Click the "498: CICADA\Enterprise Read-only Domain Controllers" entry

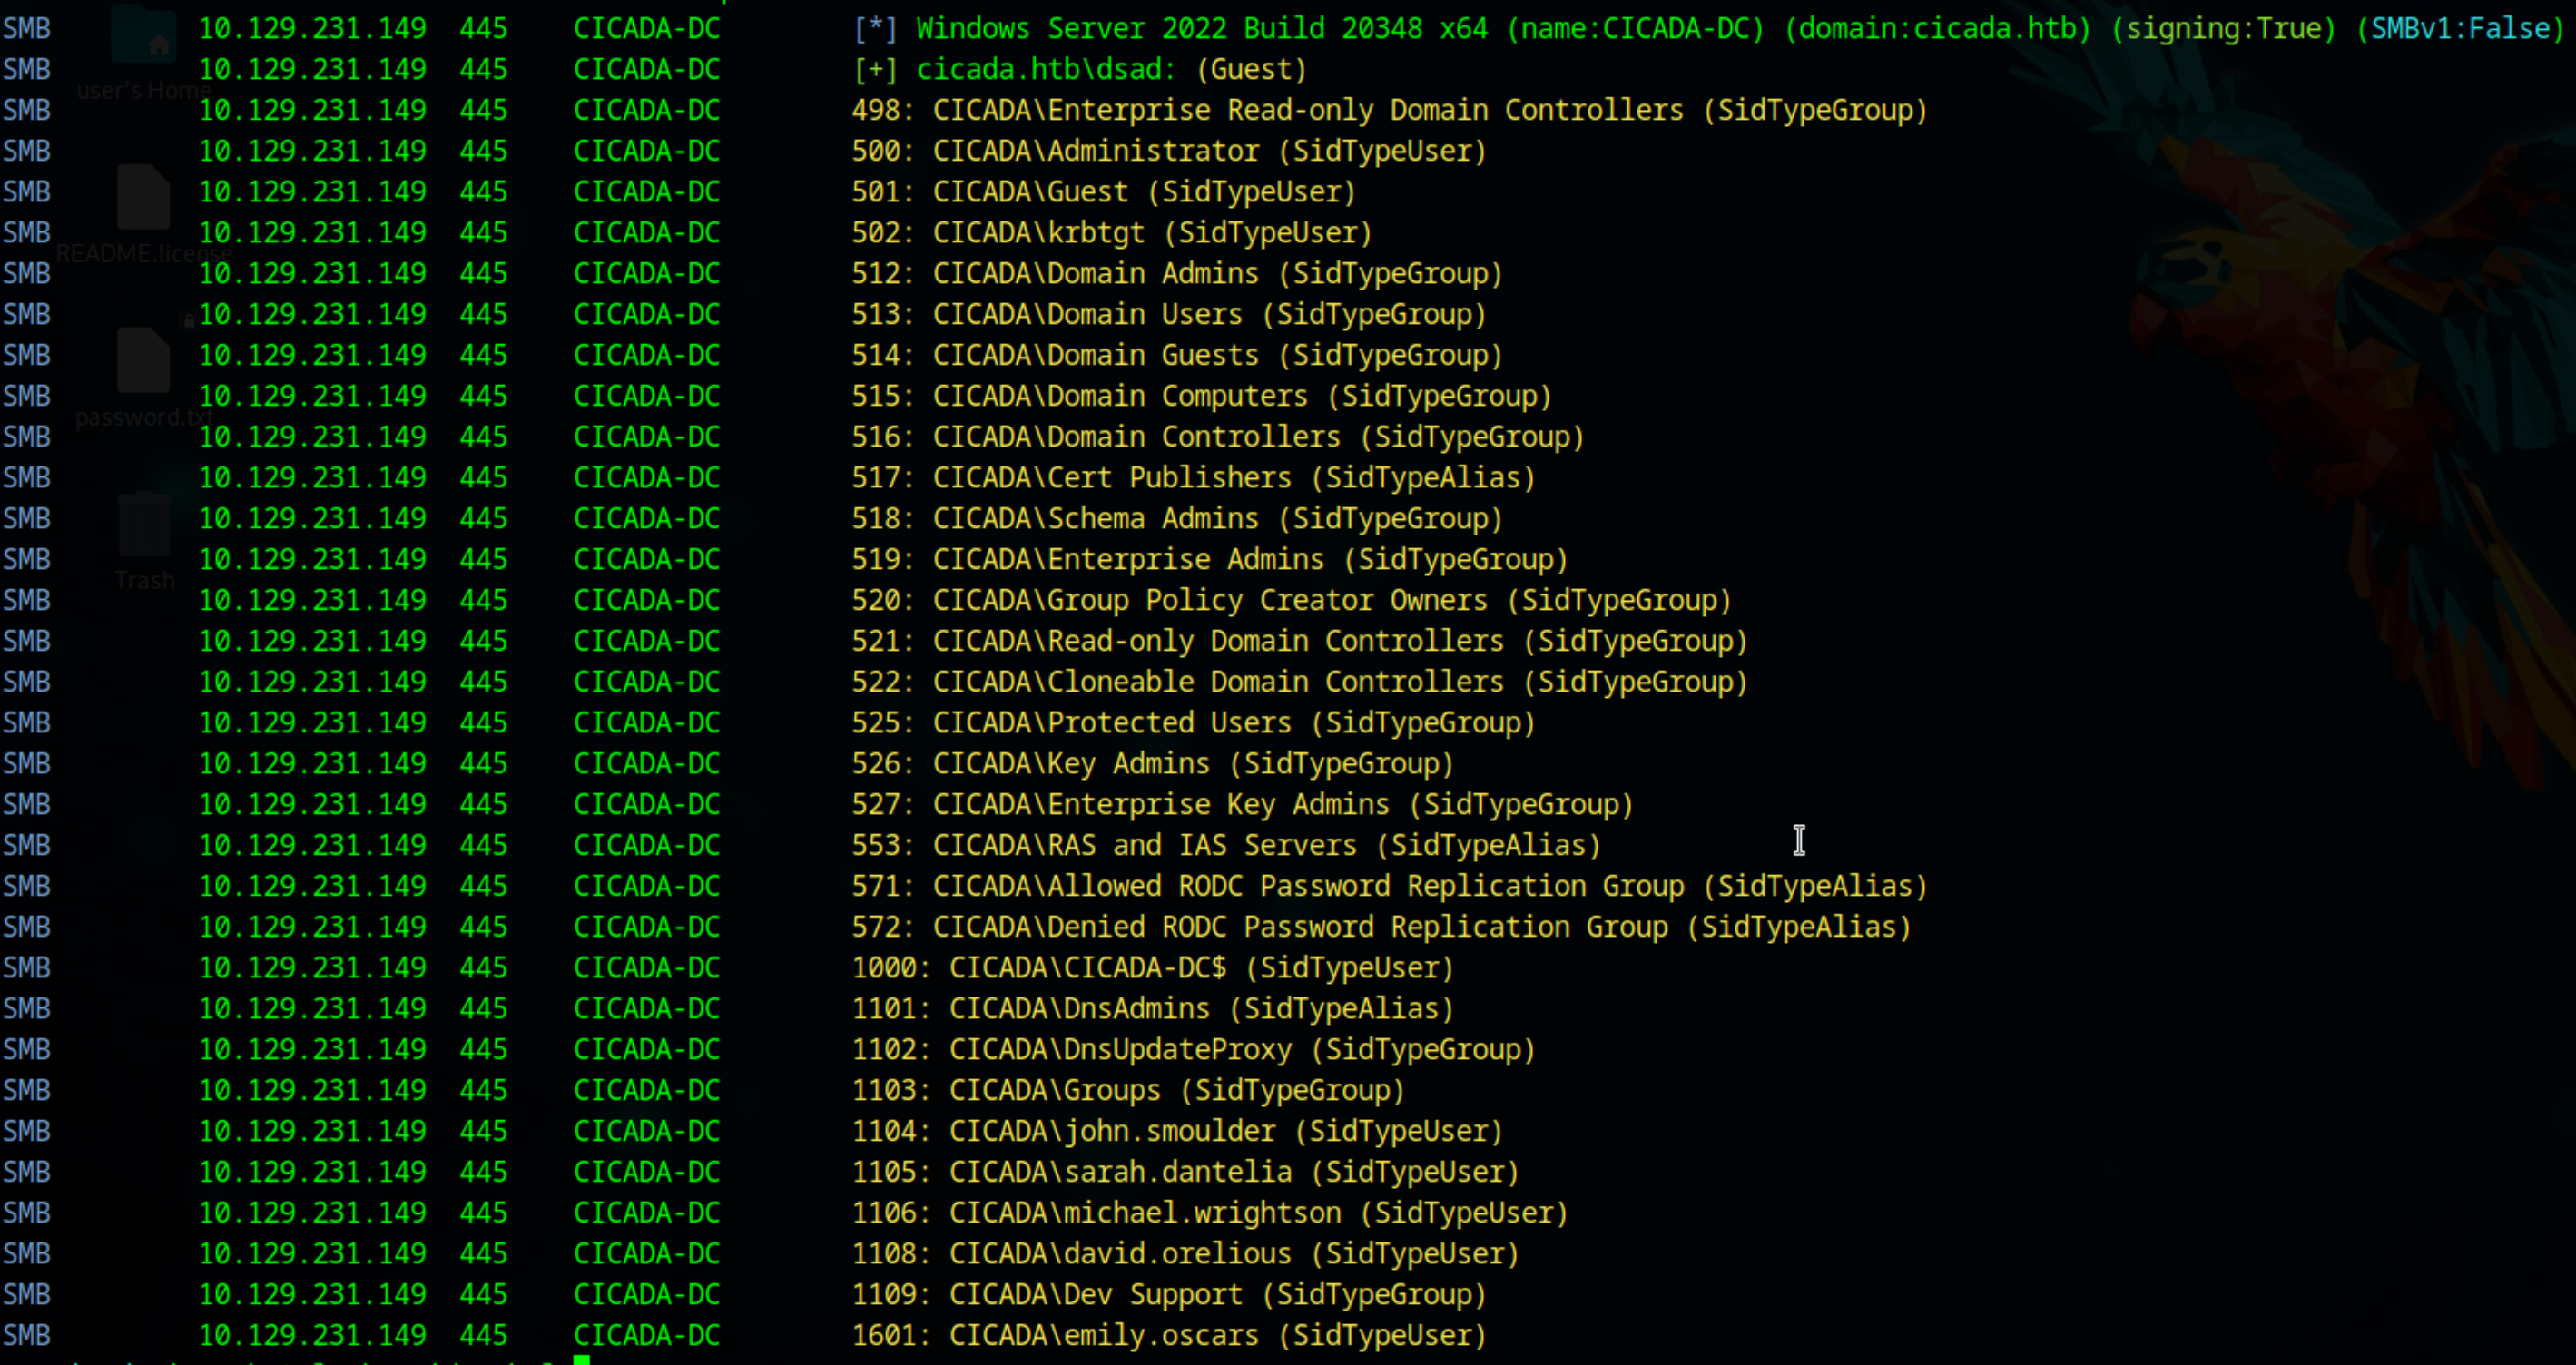tap(1390, 110)
